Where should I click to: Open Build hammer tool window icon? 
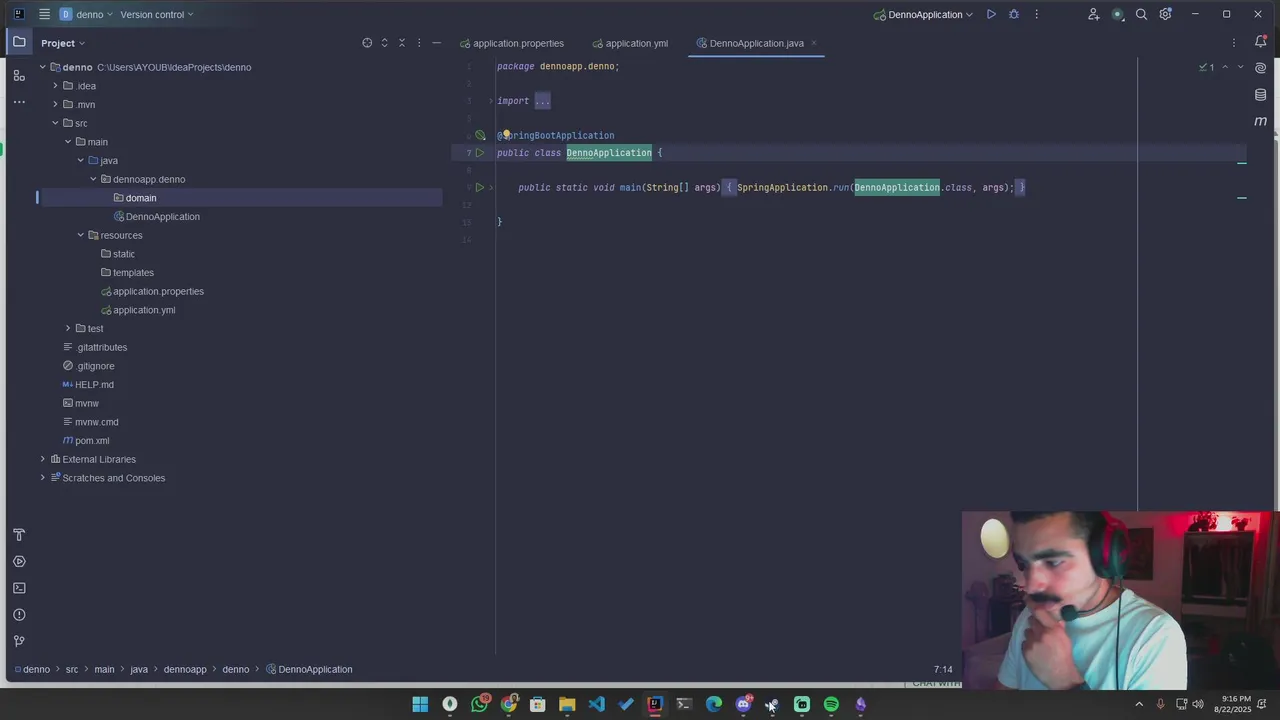click(19, 535)
